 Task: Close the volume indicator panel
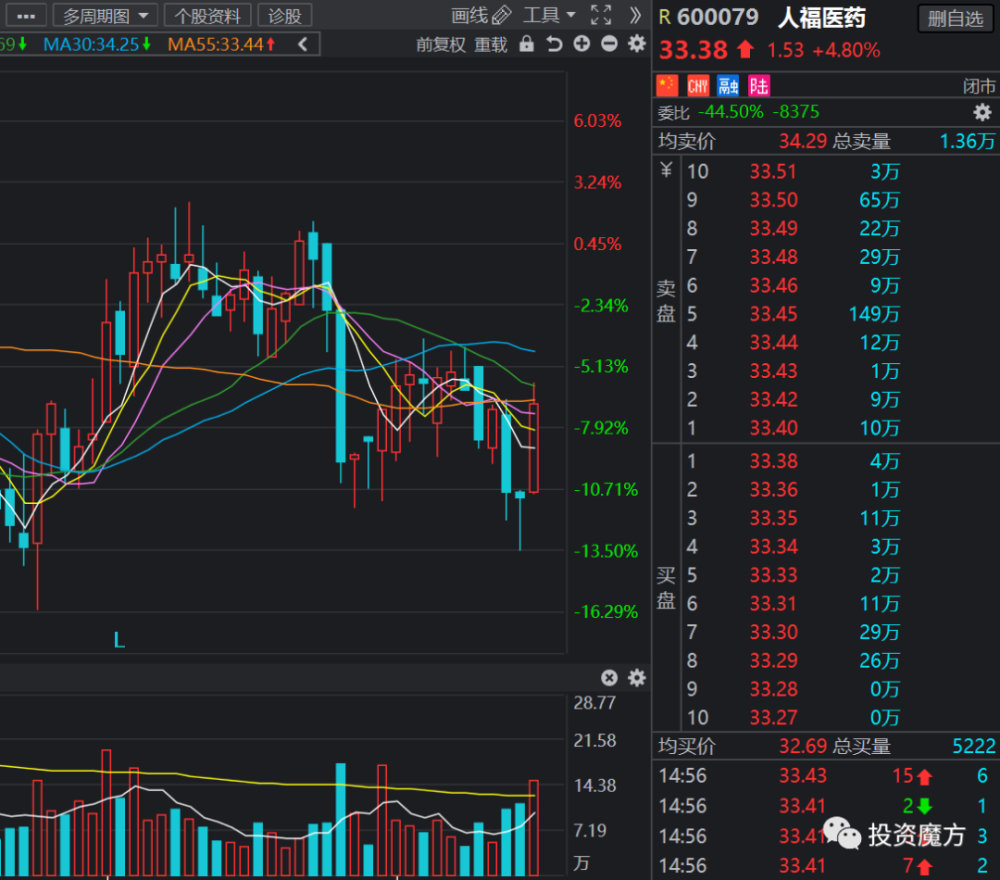point(609,677)
